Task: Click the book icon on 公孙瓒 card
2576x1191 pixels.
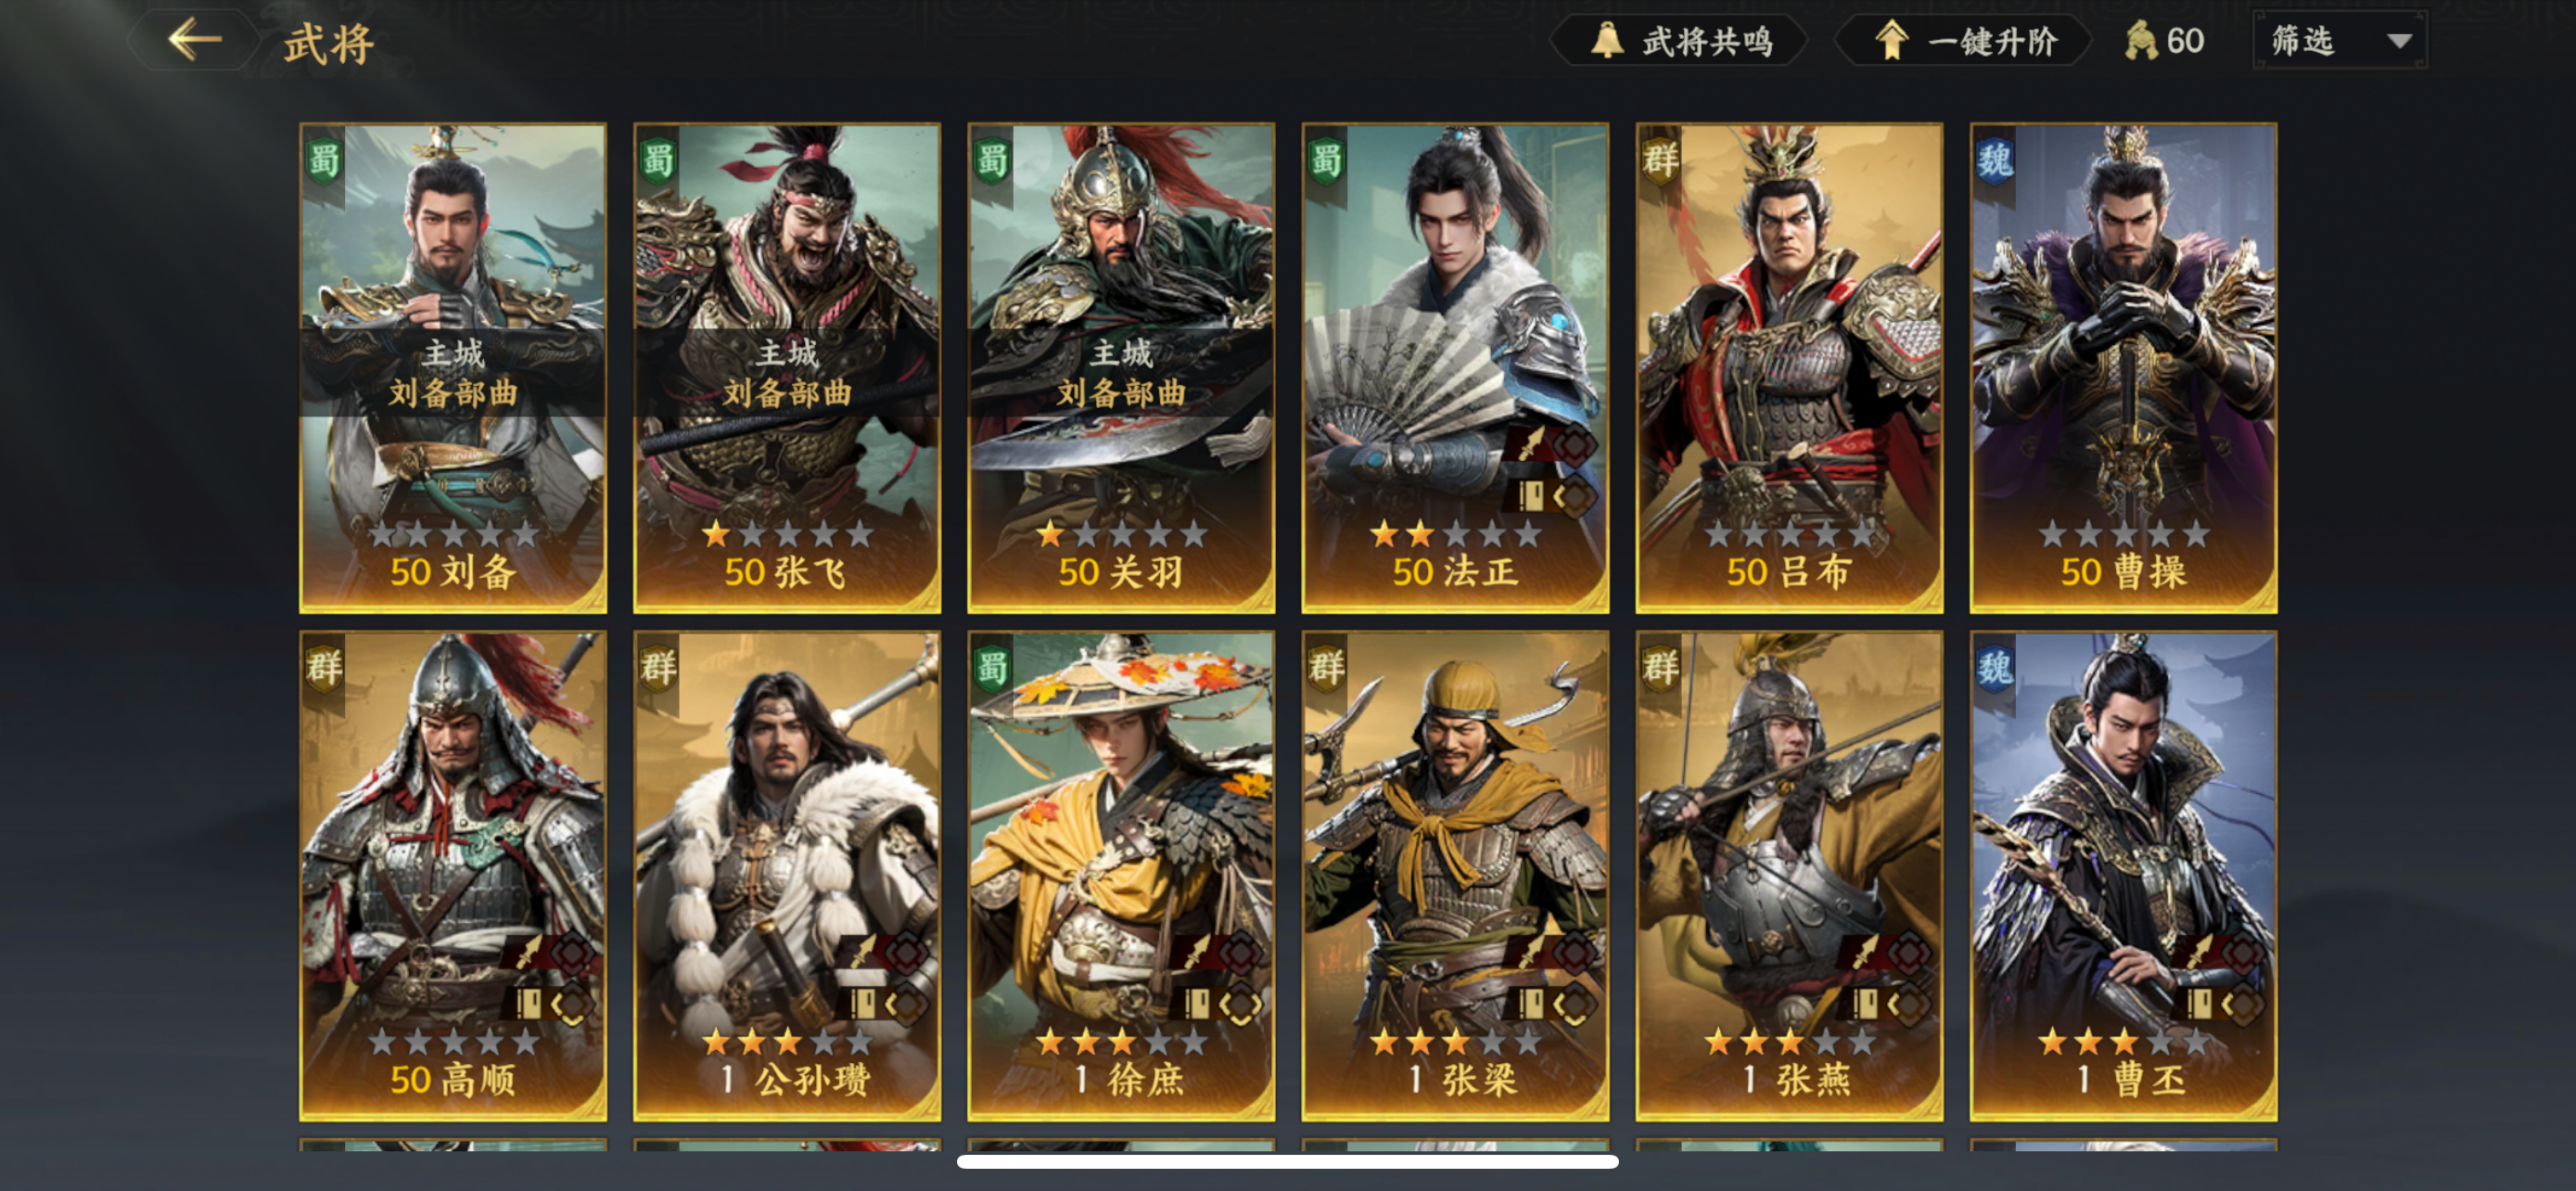Action: [862, 1003]
